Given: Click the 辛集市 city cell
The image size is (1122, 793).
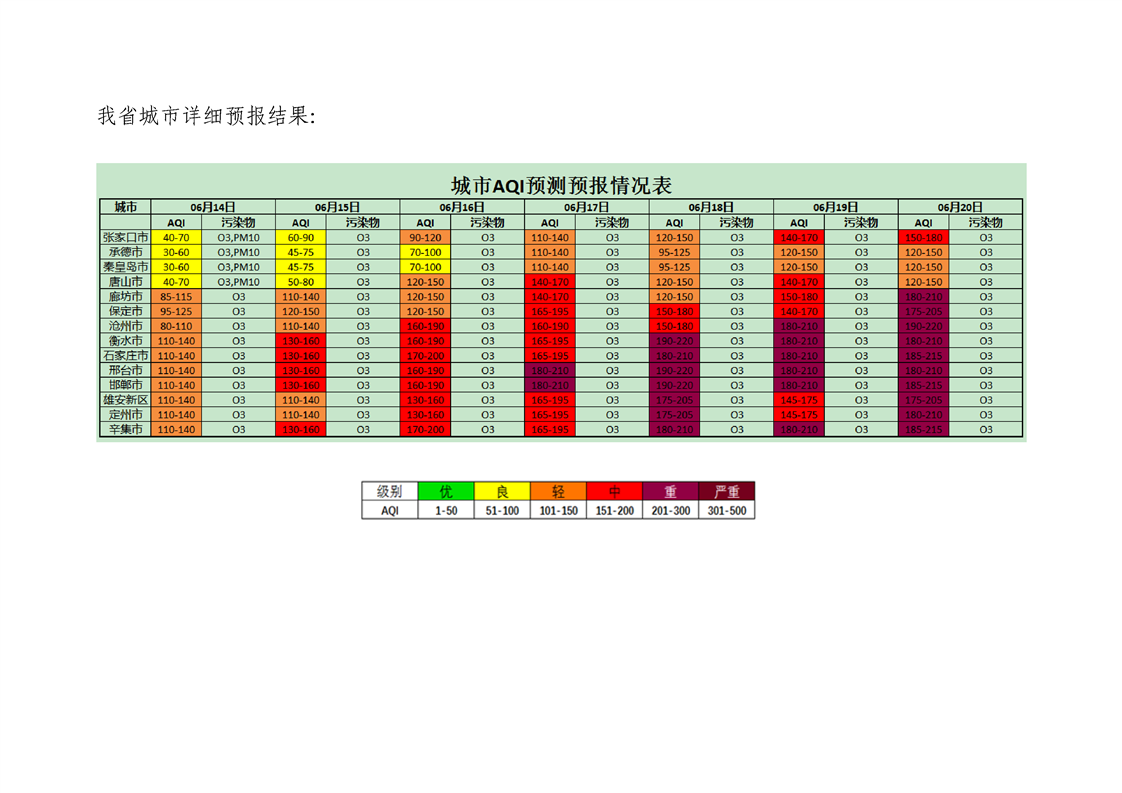Looking at the screenshot, I should [x=125, y=429].
